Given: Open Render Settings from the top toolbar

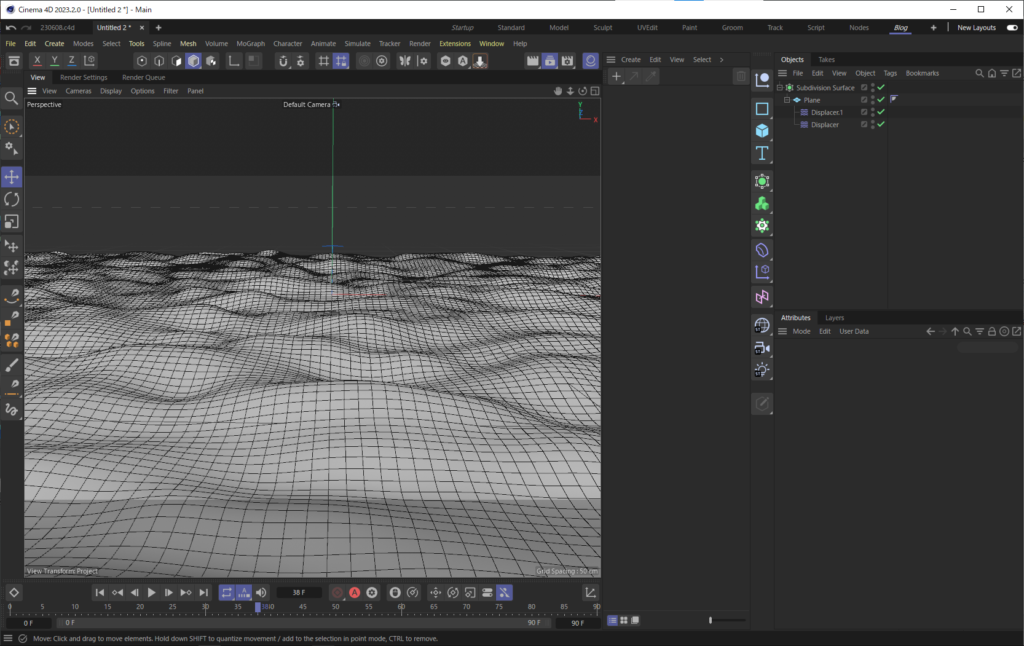Looking at the screenshot, I should point(567,61).
